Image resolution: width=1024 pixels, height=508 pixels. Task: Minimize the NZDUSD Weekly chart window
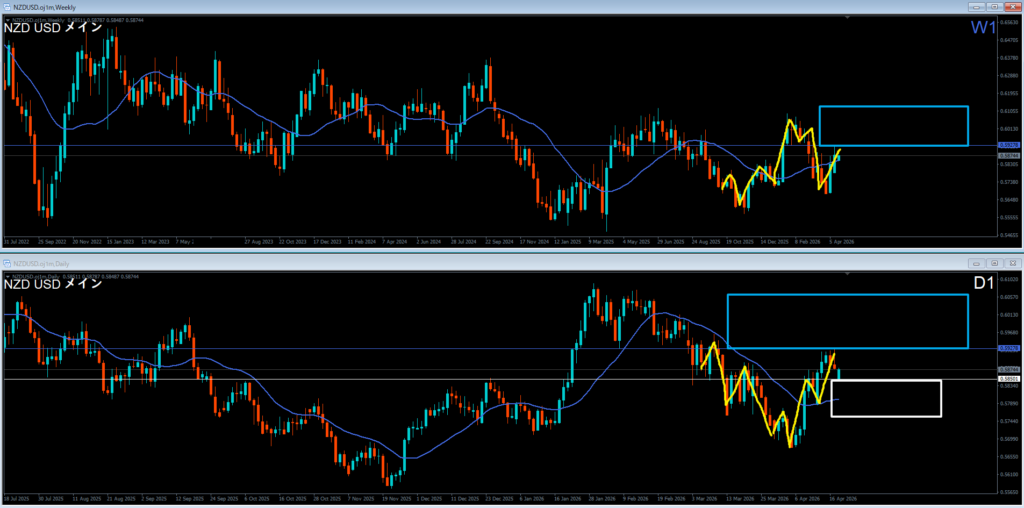977,7
